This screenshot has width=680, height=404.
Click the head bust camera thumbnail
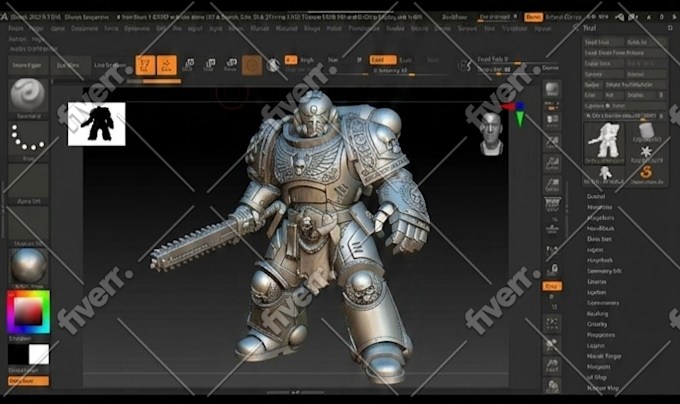point(491,134)
